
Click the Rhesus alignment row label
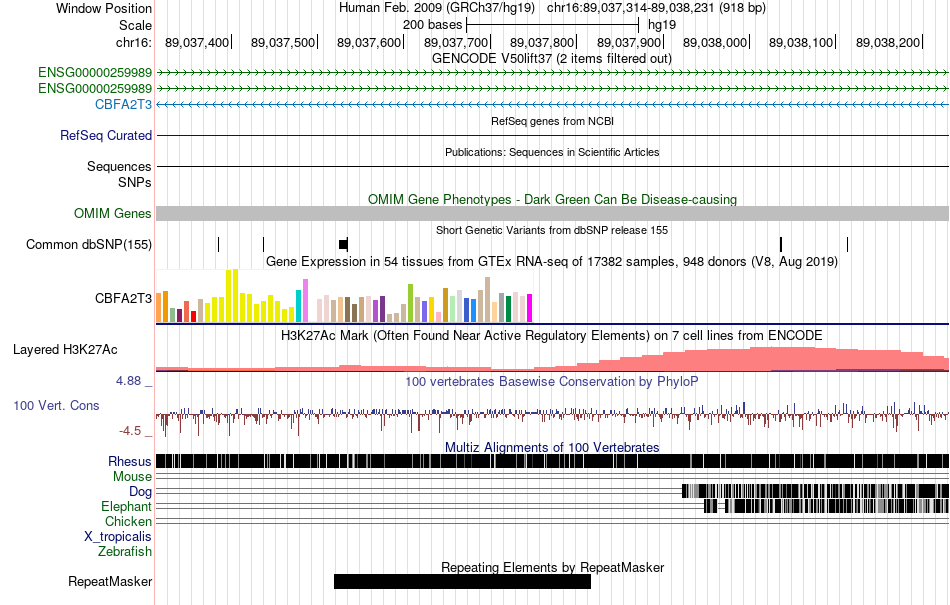(130, 461)
